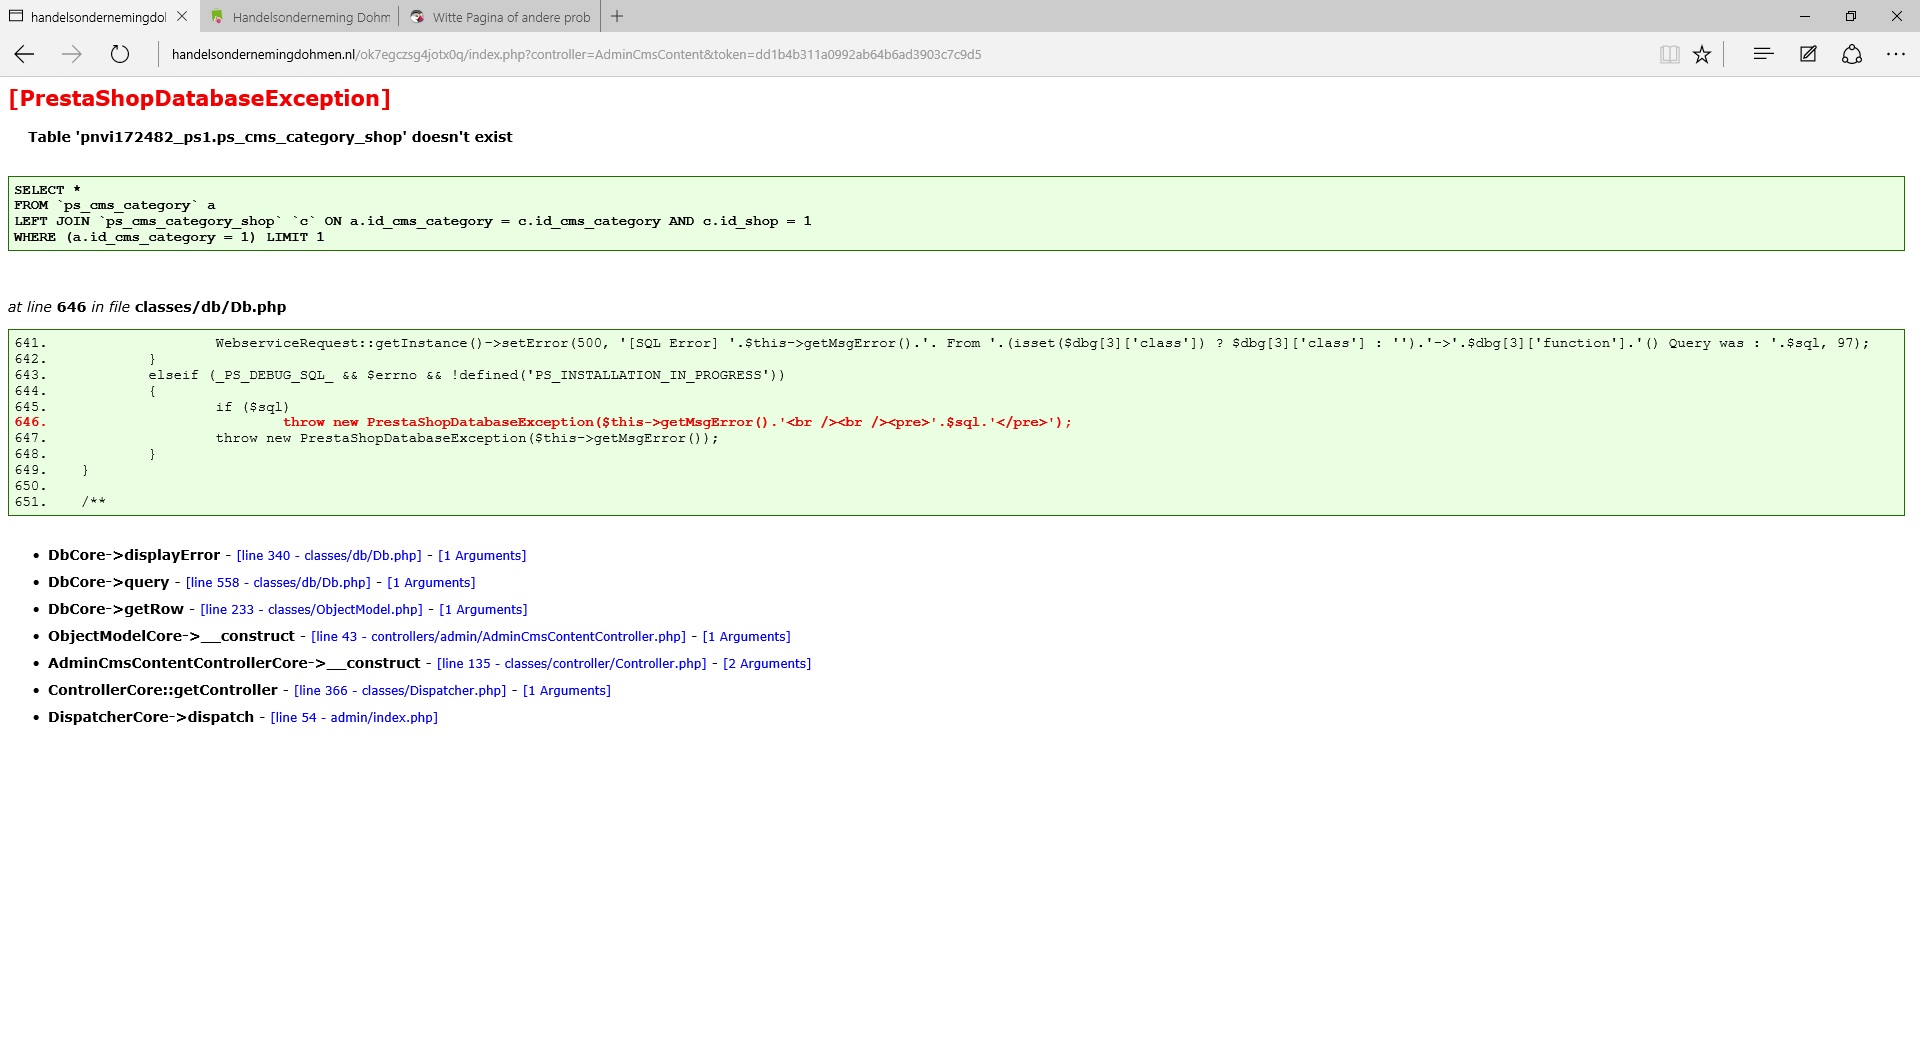This screenshot has height=1040, width=1920.
Task: Open a new browser tab
Action: click(x=617, y=16)
